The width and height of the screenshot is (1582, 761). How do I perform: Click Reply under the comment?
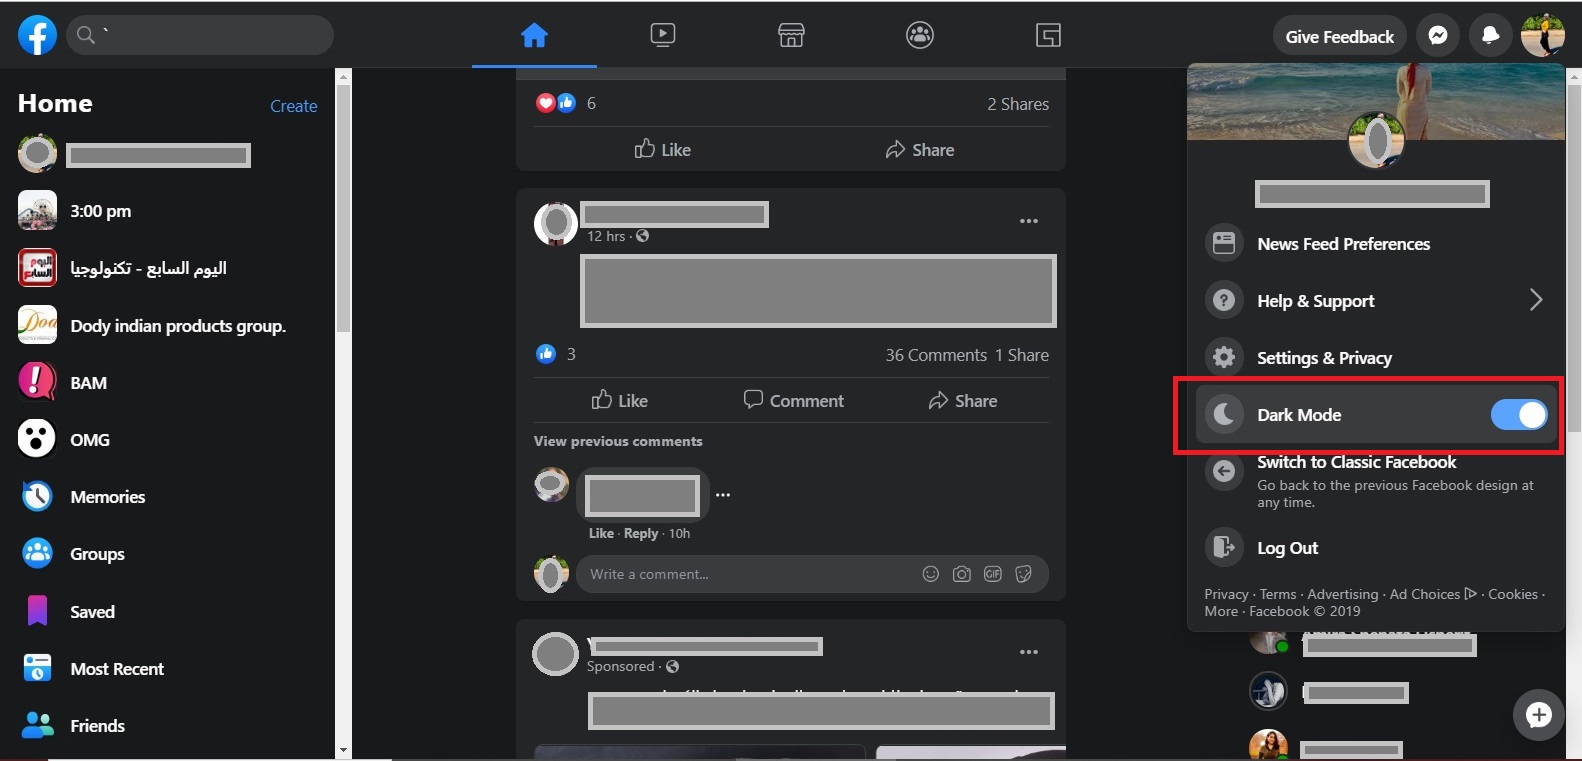click(x=641, y=533)
